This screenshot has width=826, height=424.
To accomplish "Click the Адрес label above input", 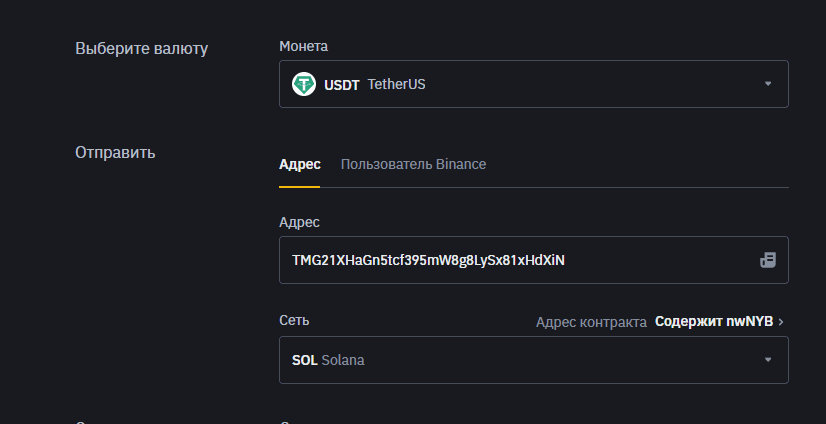I will tap(299, 221).
